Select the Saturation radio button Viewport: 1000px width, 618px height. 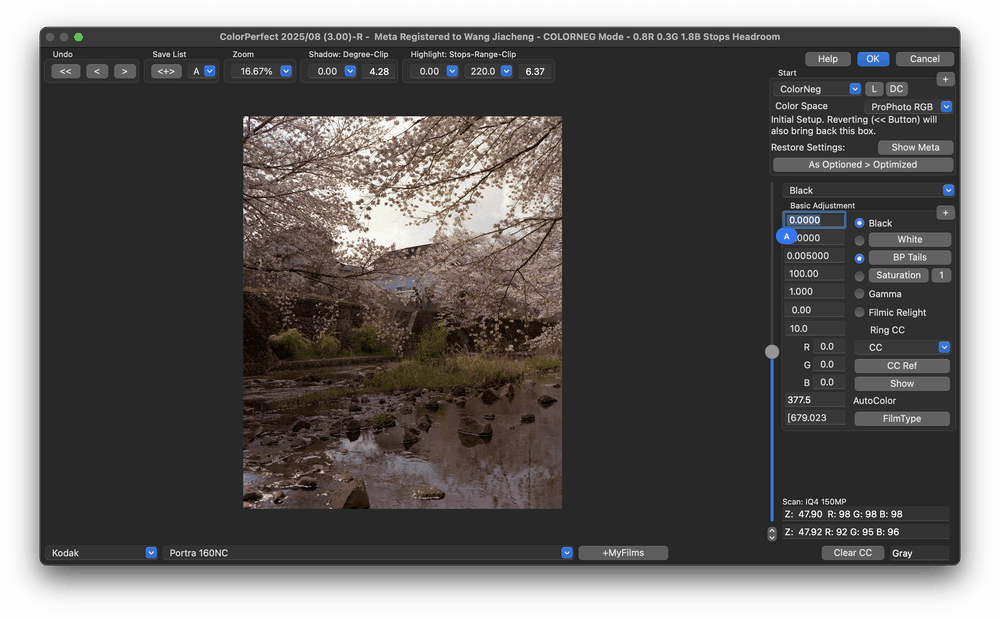point(859,276)
